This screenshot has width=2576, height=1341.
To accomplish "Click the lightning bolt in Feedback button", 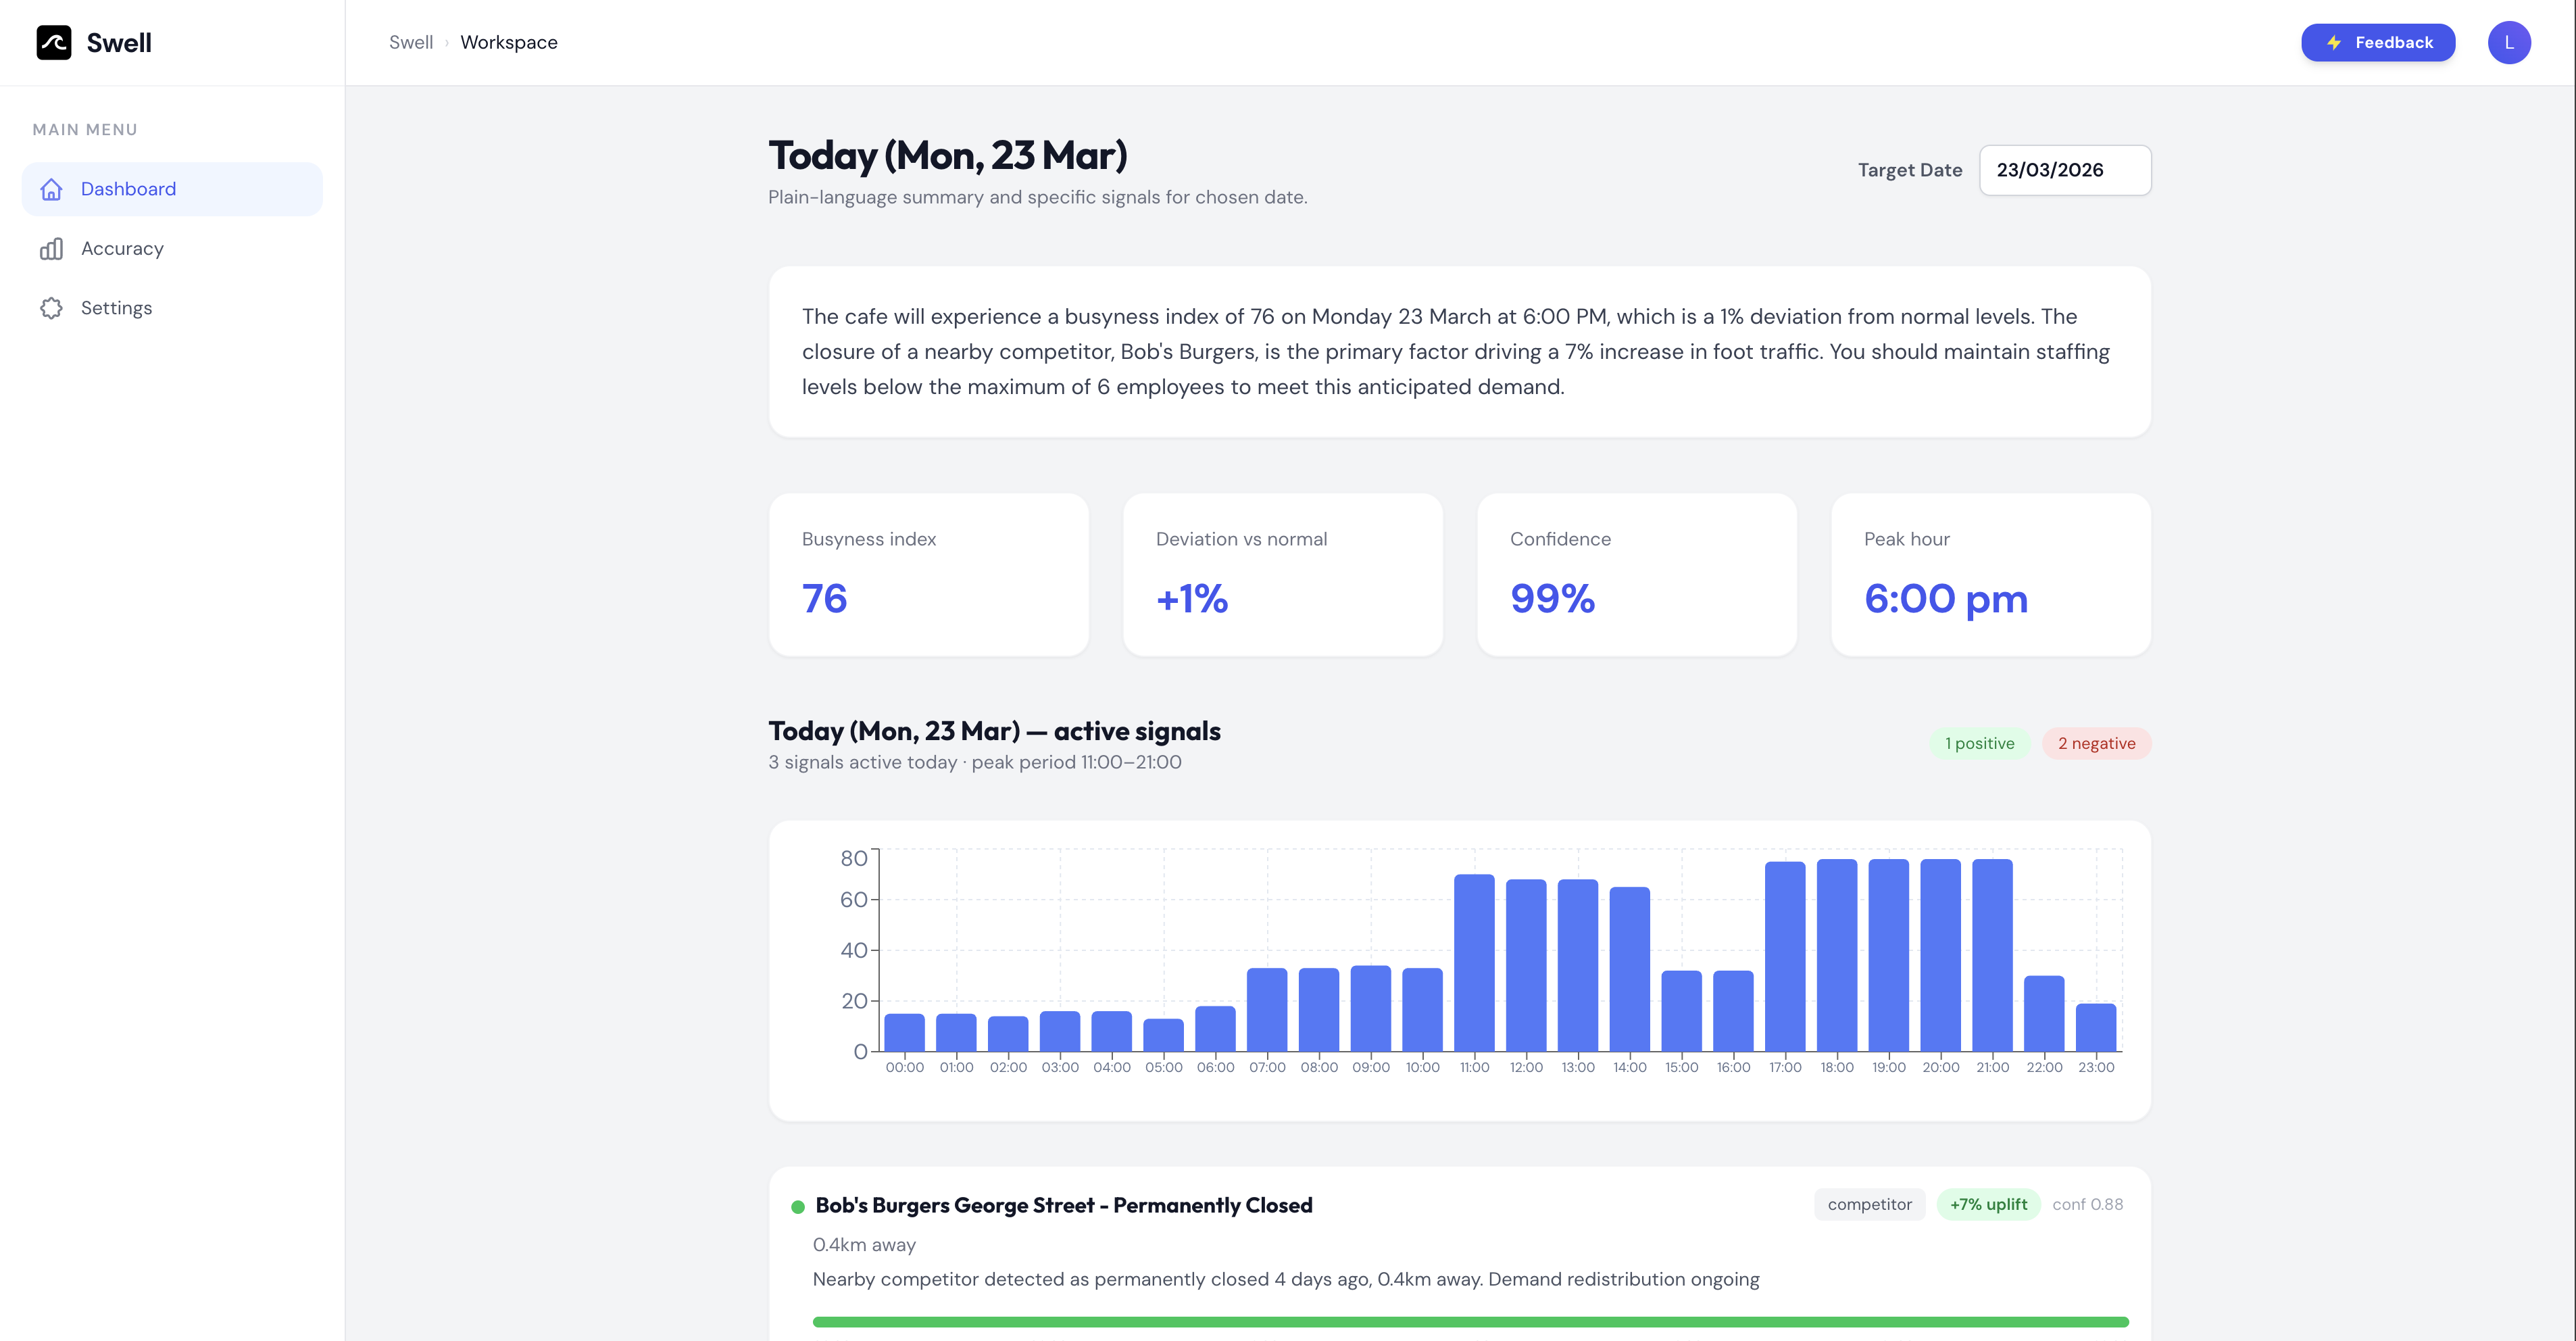I will (2334, 42).
